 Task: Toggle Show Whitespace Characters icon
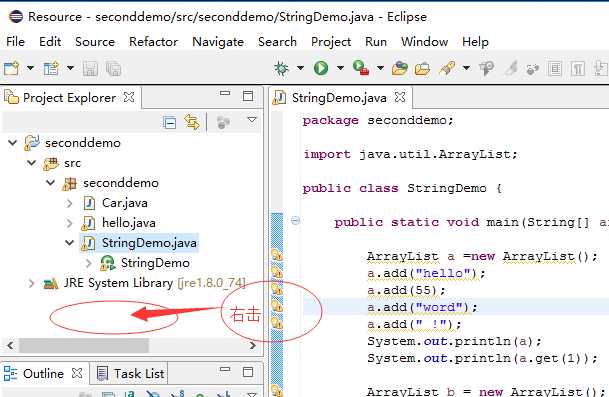[x=578, y=69]
